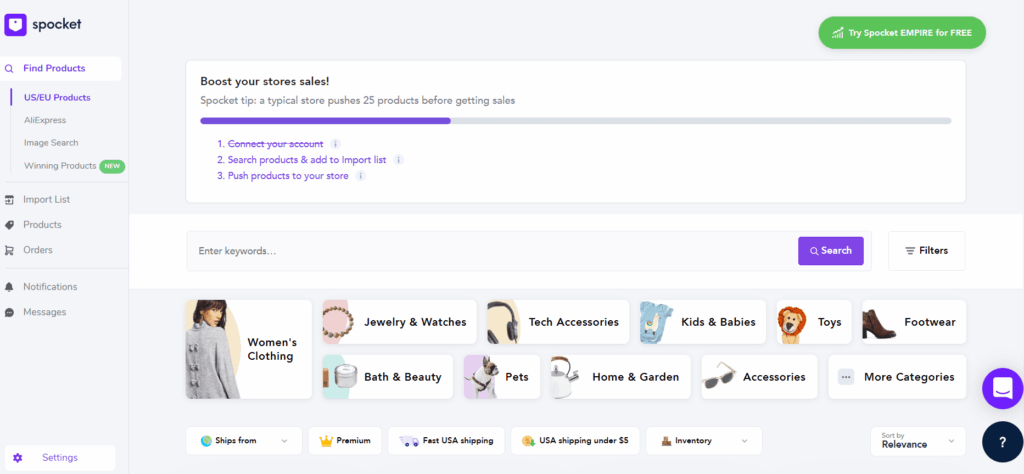
Task: Select AliExpress submenu item
Action: pyautogui.click(x=45, y=120)
